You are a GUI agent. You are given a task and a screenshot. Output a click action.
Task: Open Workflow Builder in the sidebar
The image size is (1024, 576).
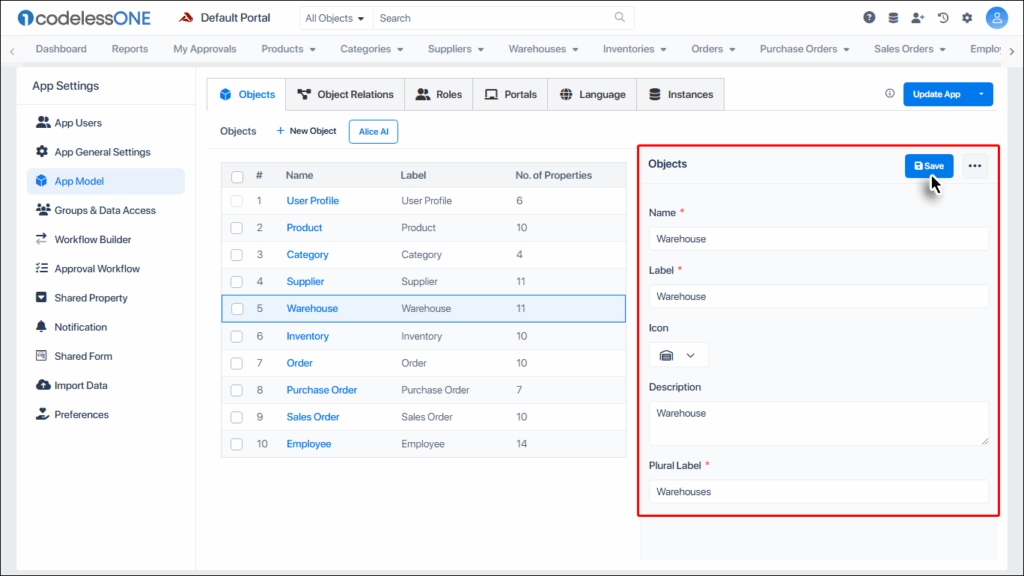click(92, 240)
